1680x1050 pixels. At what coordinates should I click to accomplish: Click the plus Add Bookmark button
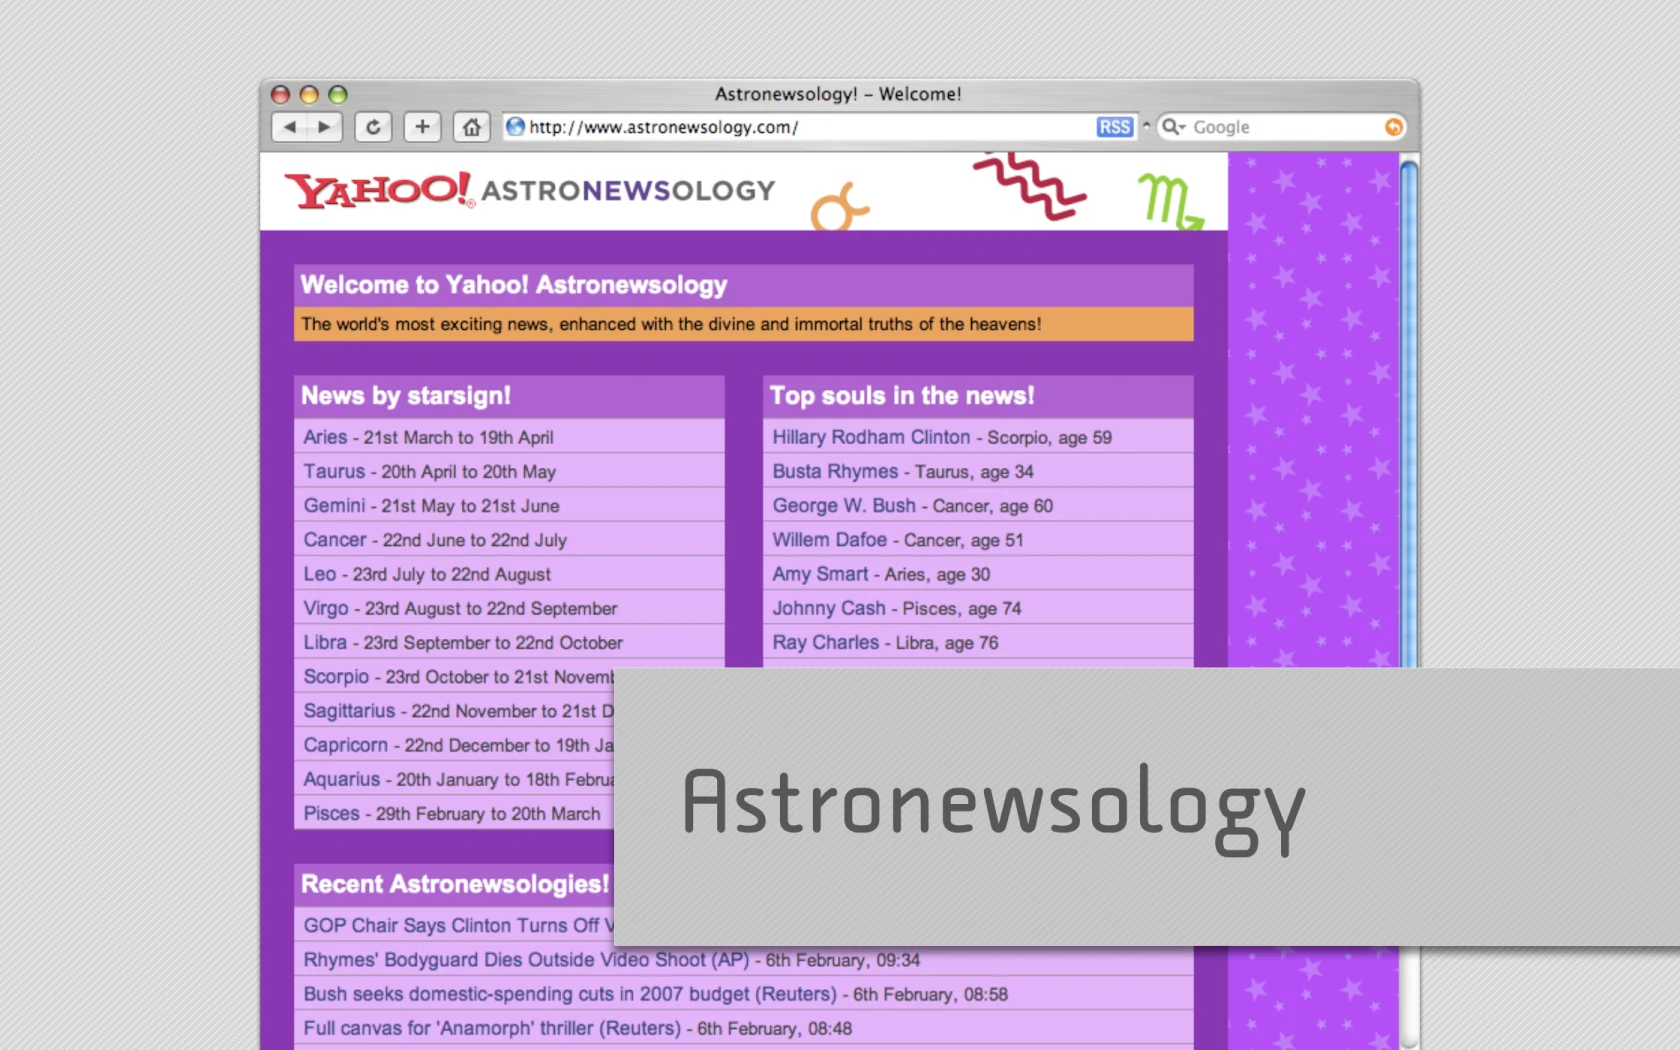[422, 127]
